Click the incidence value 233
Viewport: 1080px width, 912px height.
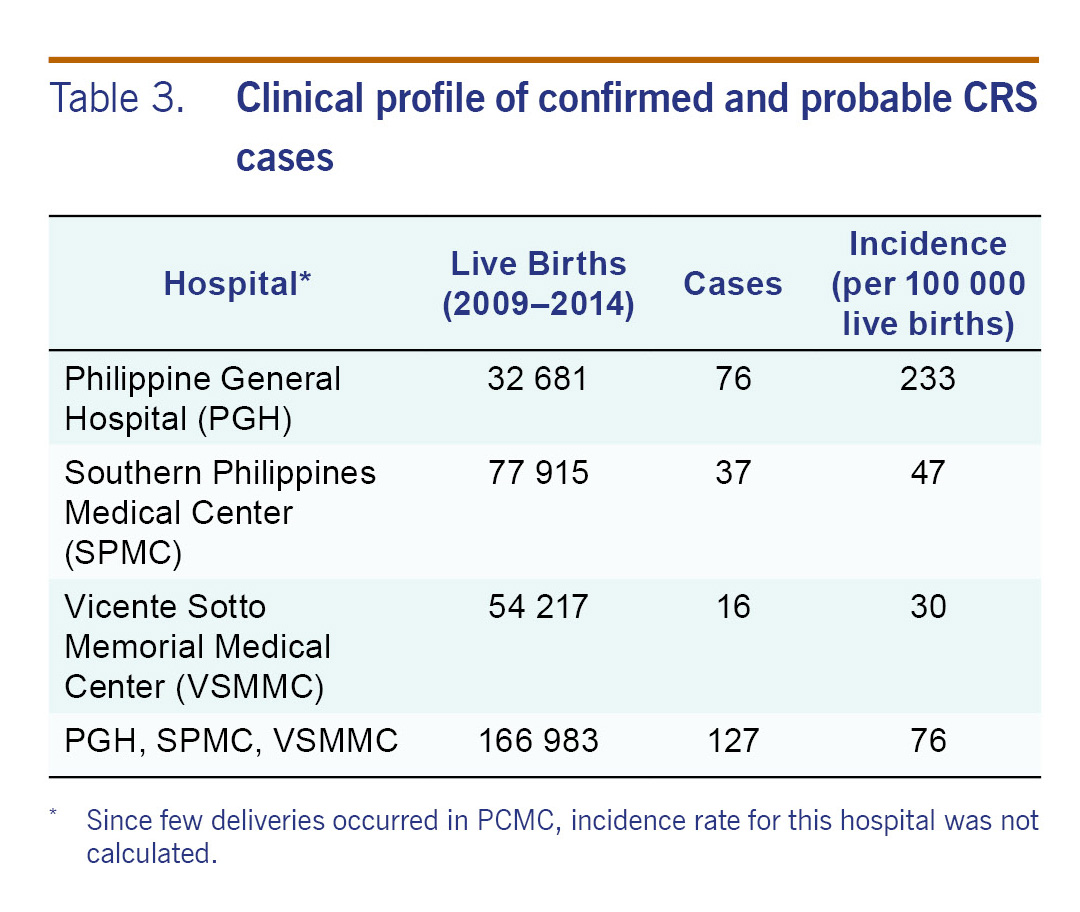pos(928,380)
